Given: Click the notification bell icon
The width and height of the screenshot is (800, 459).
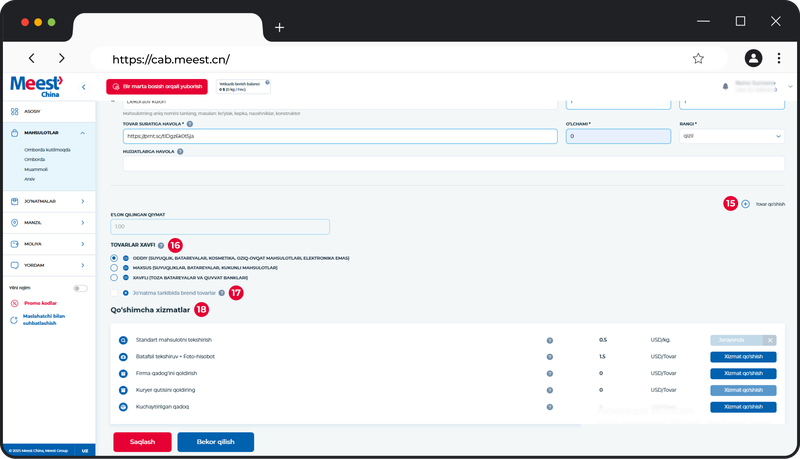Looking at the screenshot, I should point(725,87).
